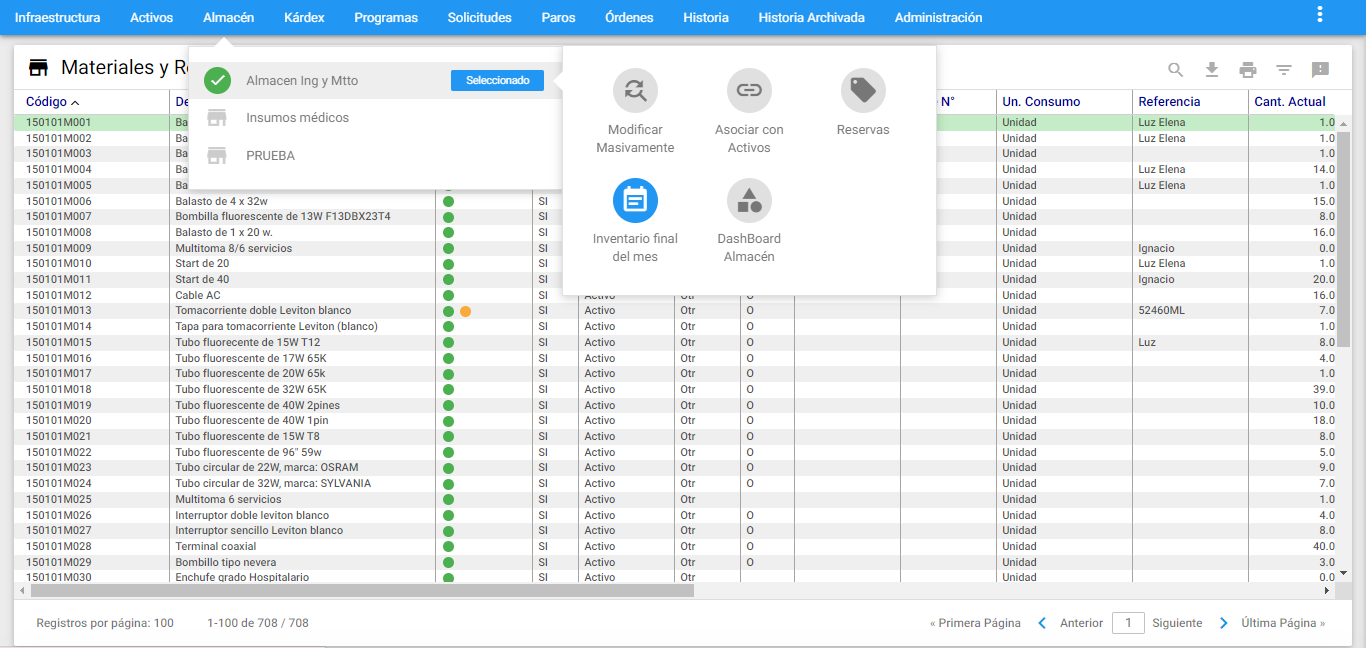
Task: Go to Última Página »
Action: 1283,623
